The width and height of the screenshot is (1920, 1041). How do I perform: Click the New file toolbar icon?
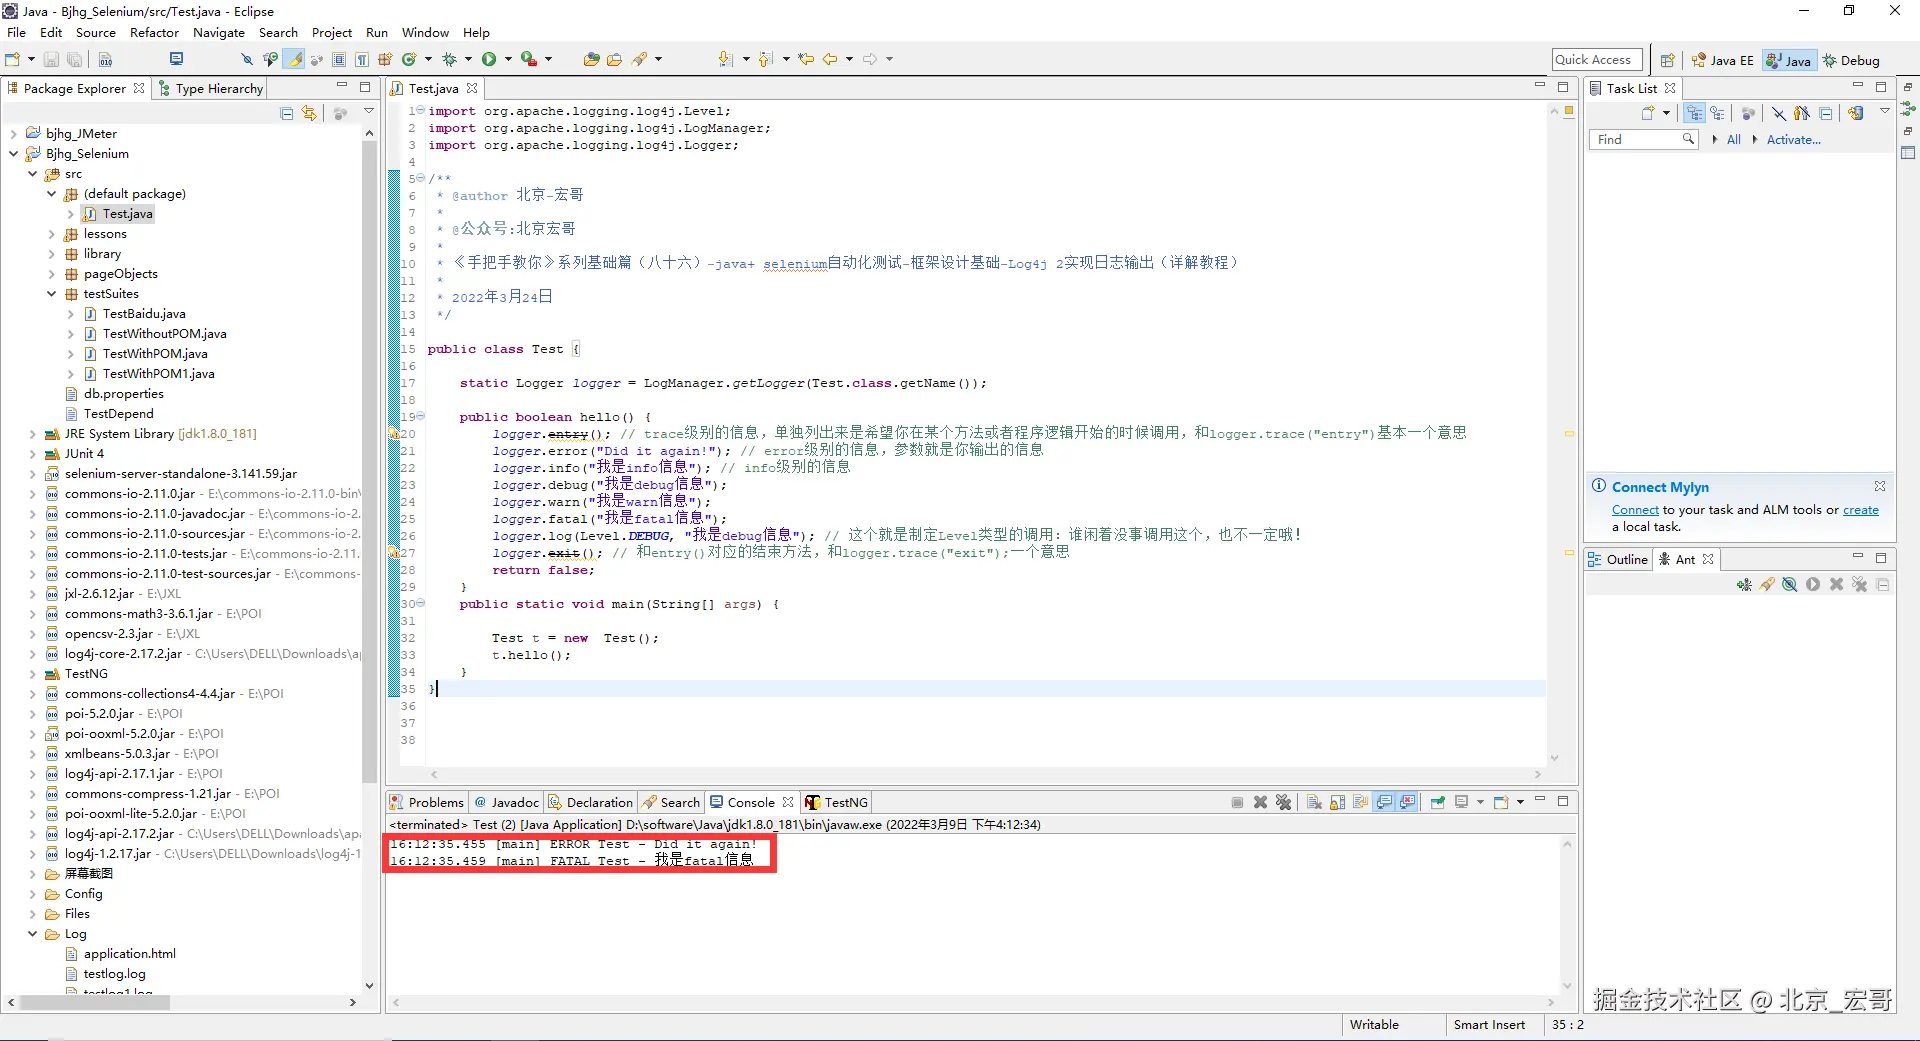click(x=13, y=60)
